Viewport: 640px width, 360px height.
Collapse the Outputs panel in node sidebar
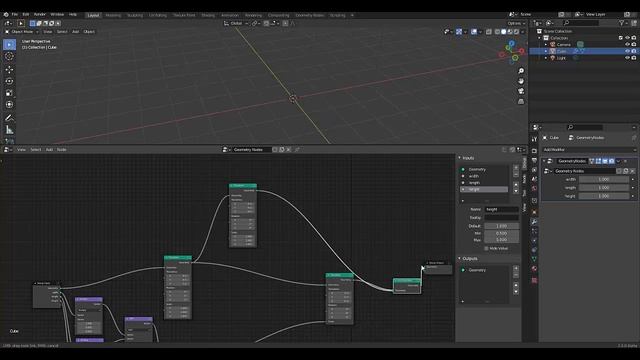pyautogui.click(x=460, y=259)
